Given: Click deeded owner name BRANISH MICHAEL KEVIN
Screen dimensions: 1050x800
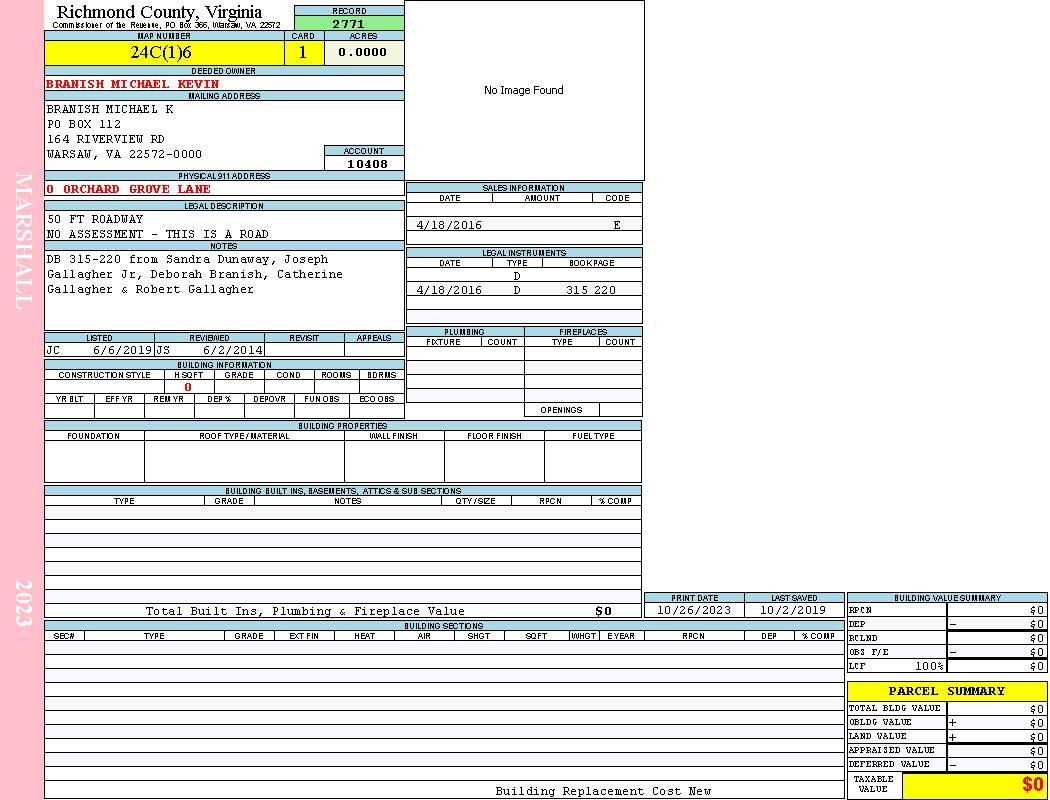Looking at the screenshot, I should click(x=132, y=84).
